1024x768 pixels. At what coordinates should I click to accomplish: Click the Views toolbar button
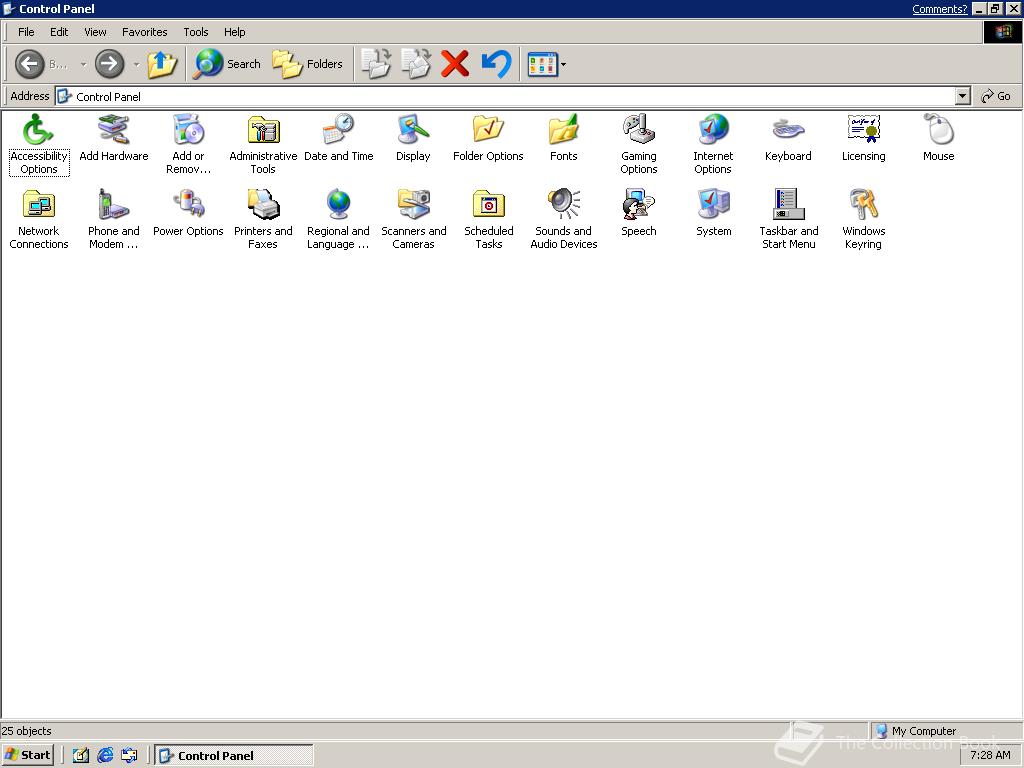542,64
